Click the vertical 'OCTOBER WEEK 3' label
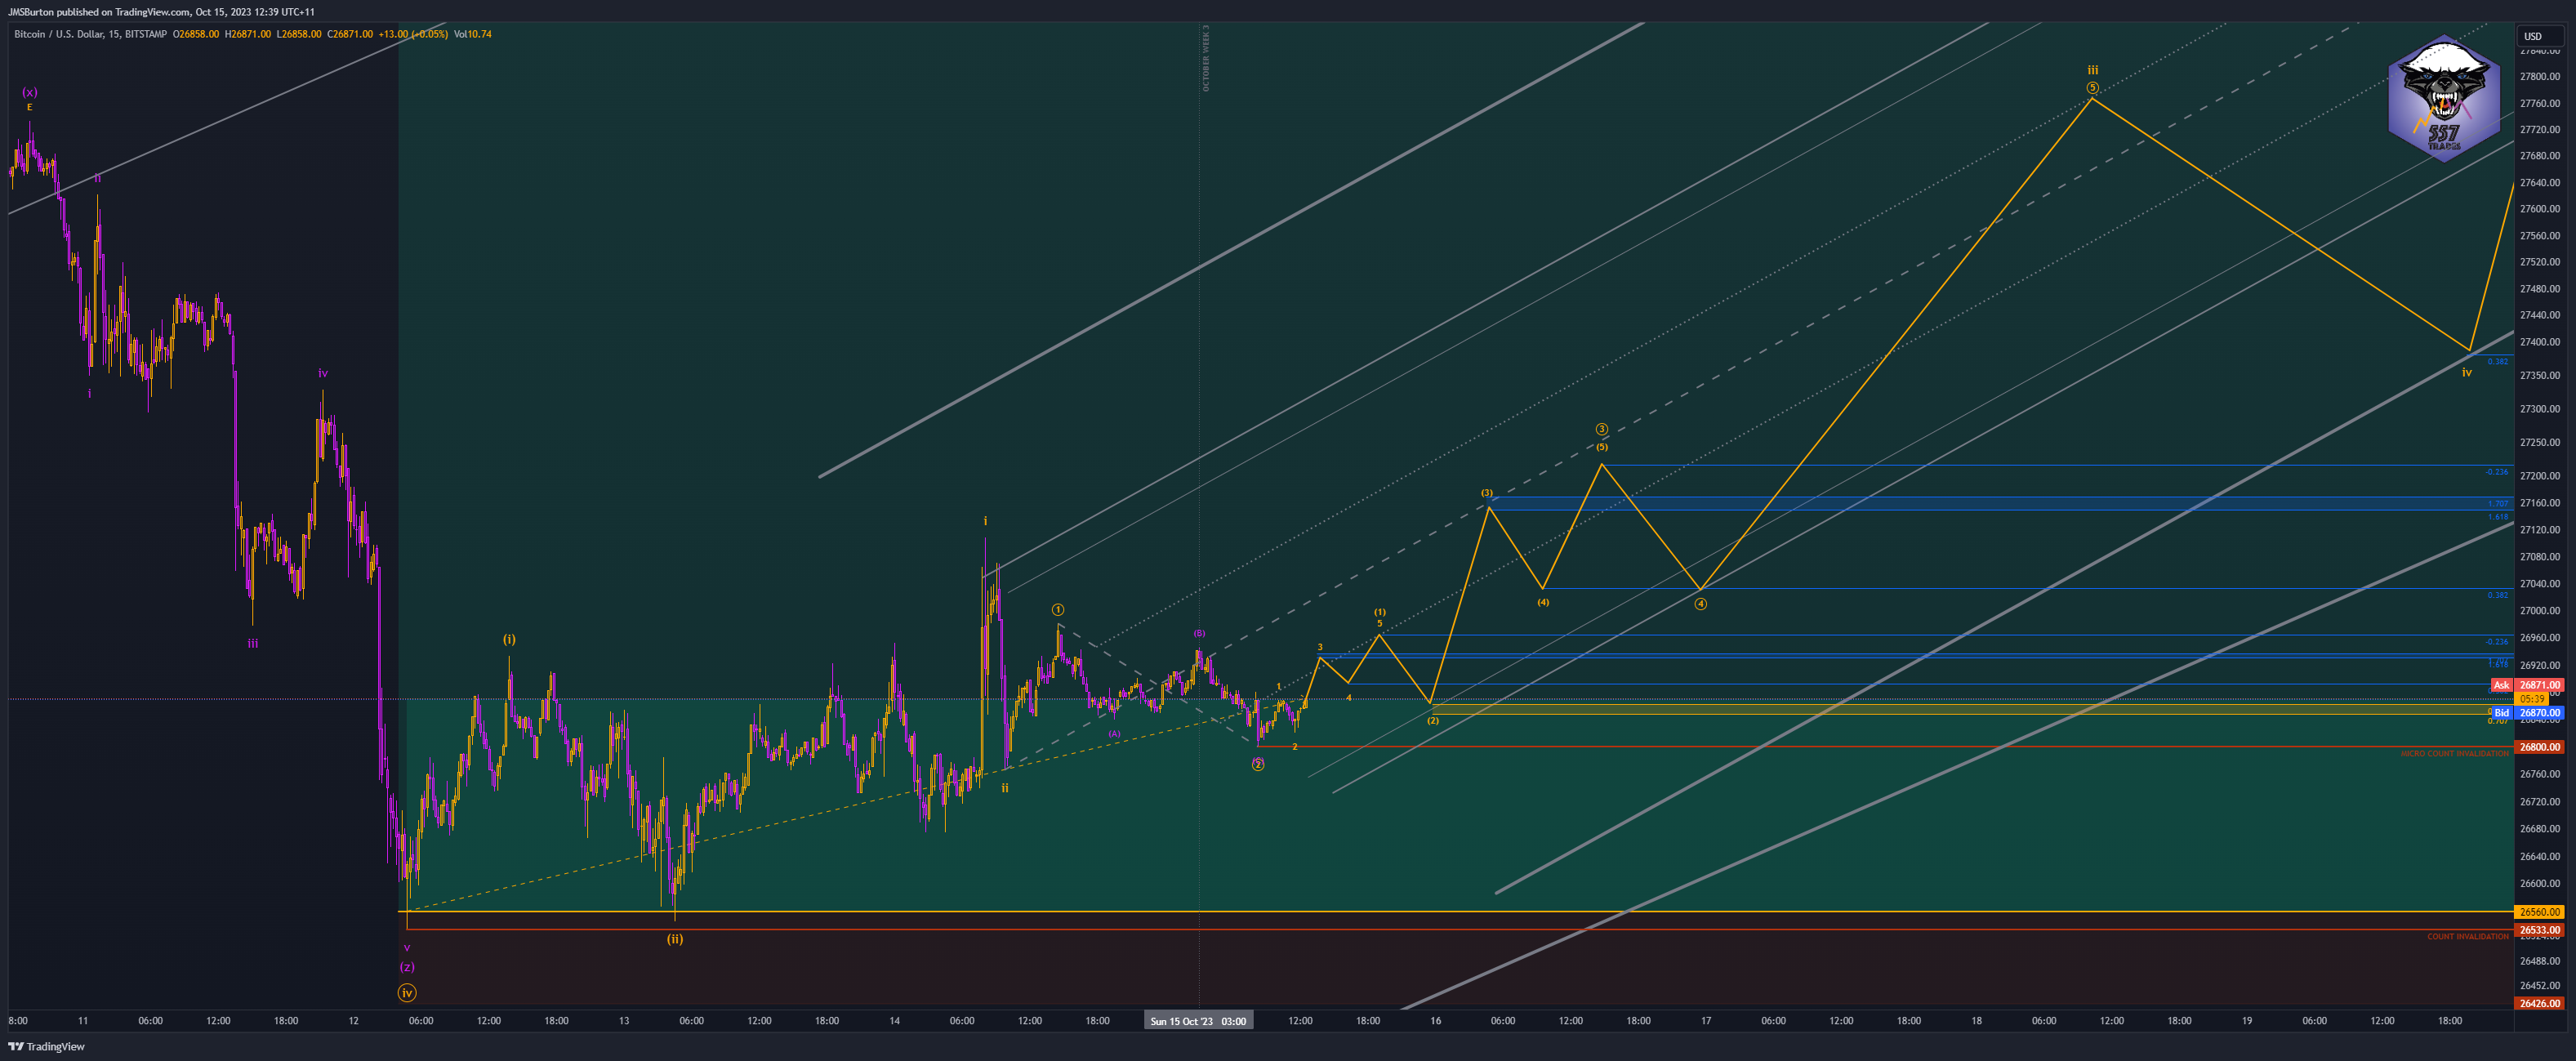 click(1206, 59)
